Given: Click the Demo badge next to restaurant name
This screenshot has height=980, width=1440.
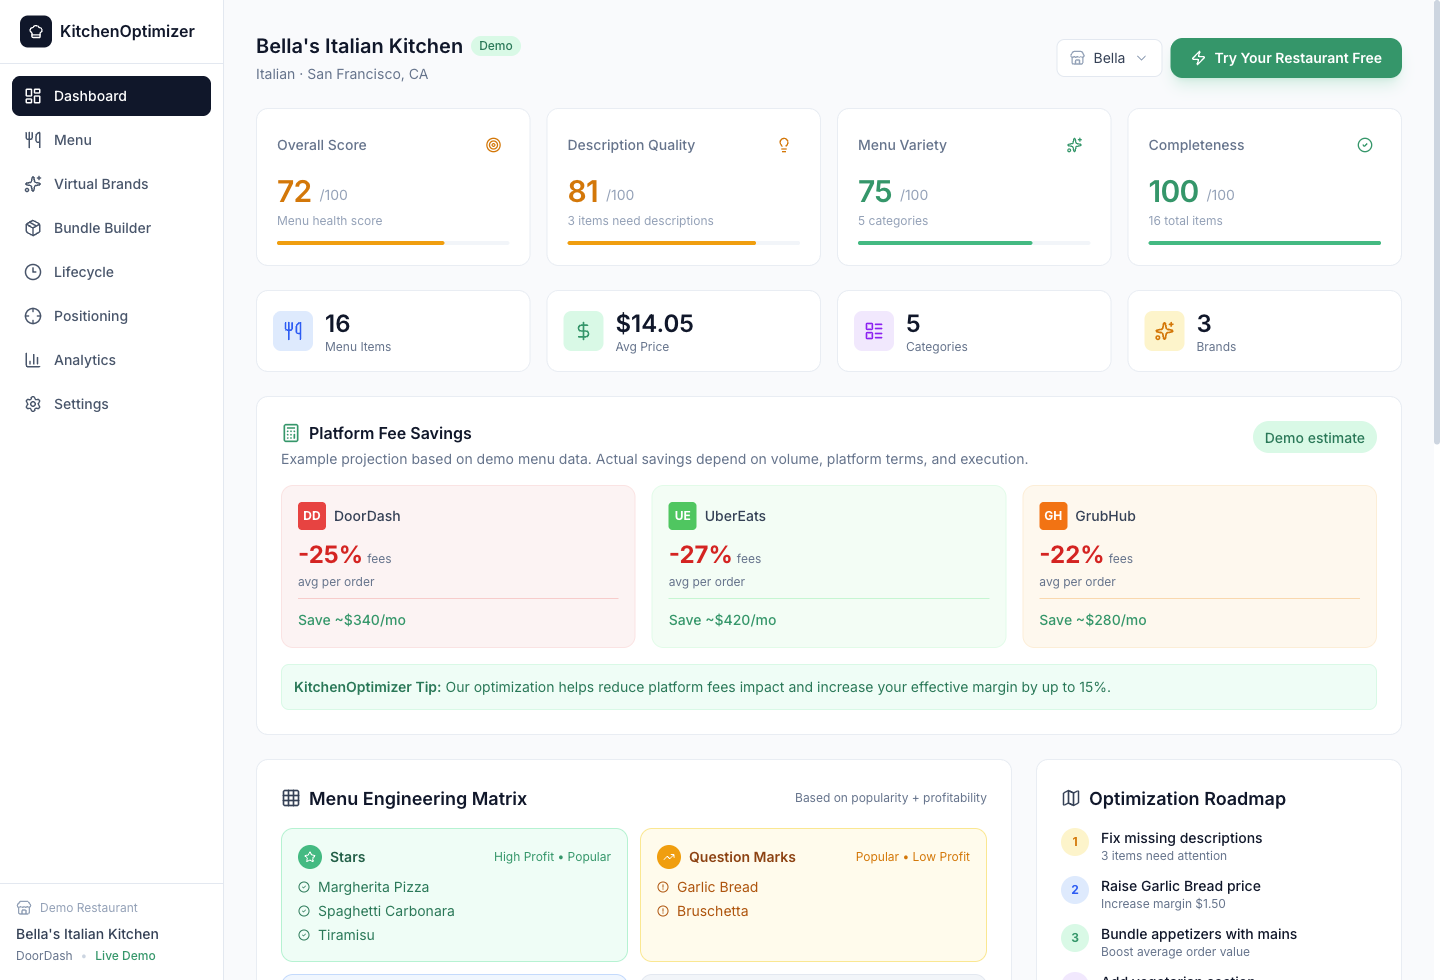Looking at the screenshot, I should [496, 46].
